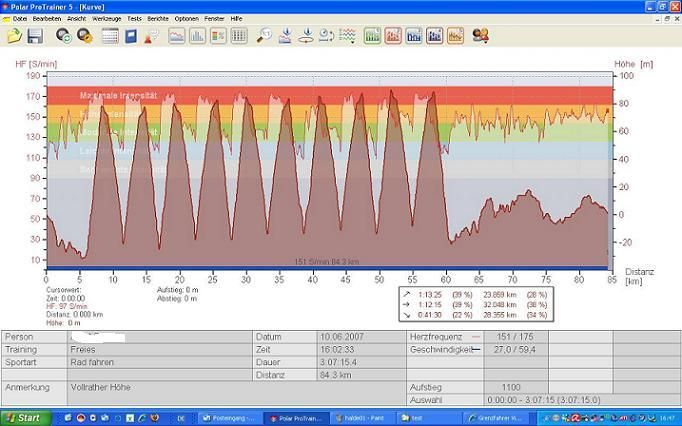Open the Werkzeuge menu
This screenshot has height=426, width=682.
point(108,18)
